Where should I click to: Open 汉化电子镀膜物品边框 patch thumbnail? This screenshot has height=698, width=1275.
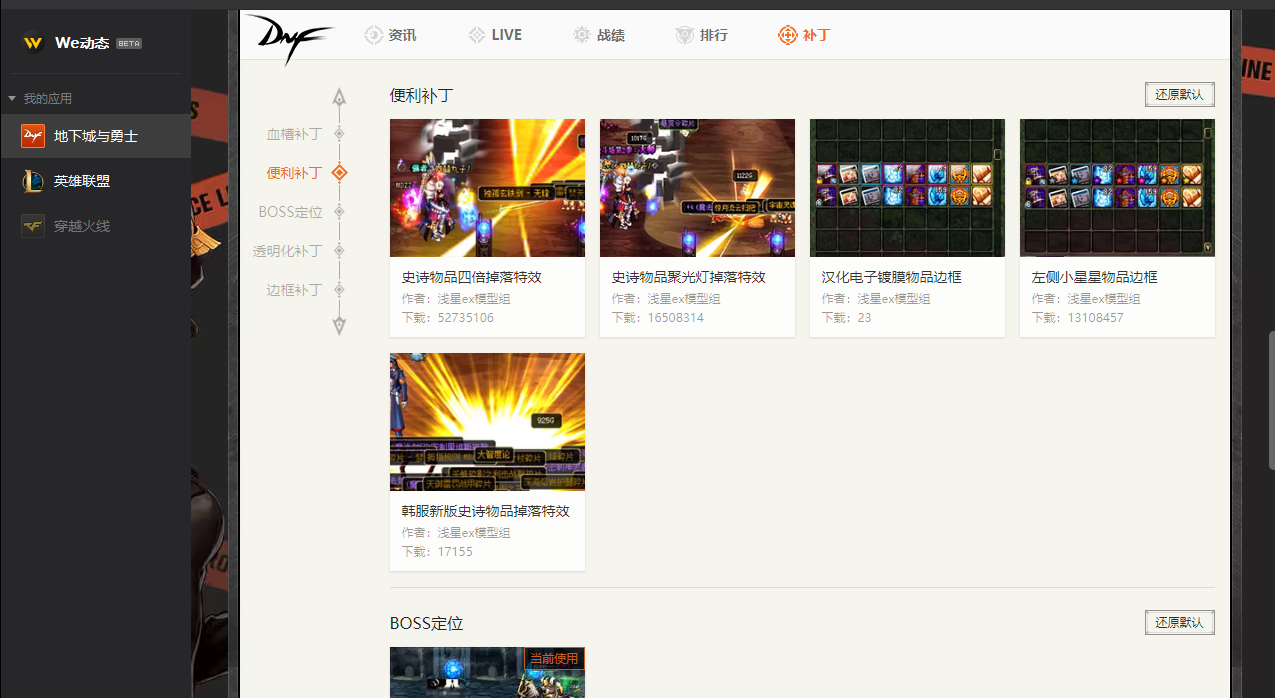(x=907, y=188)
